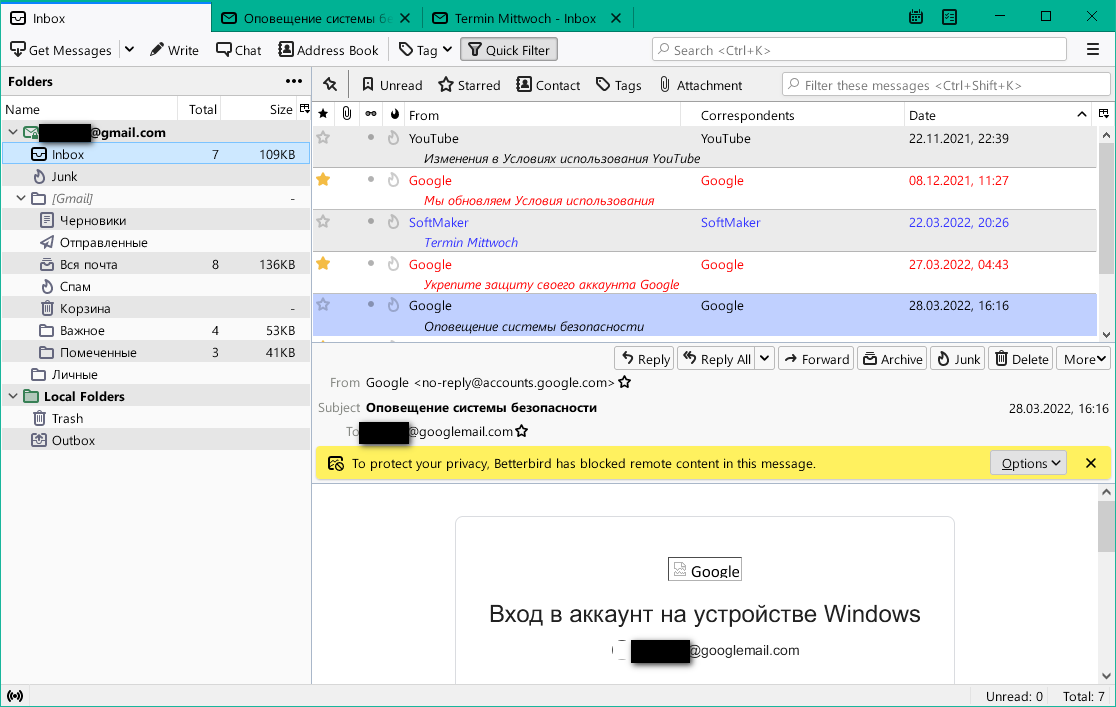Screen dimensions: 1116x707
Task: Click the folder column picker icon
Action: (x=305, y=109)
